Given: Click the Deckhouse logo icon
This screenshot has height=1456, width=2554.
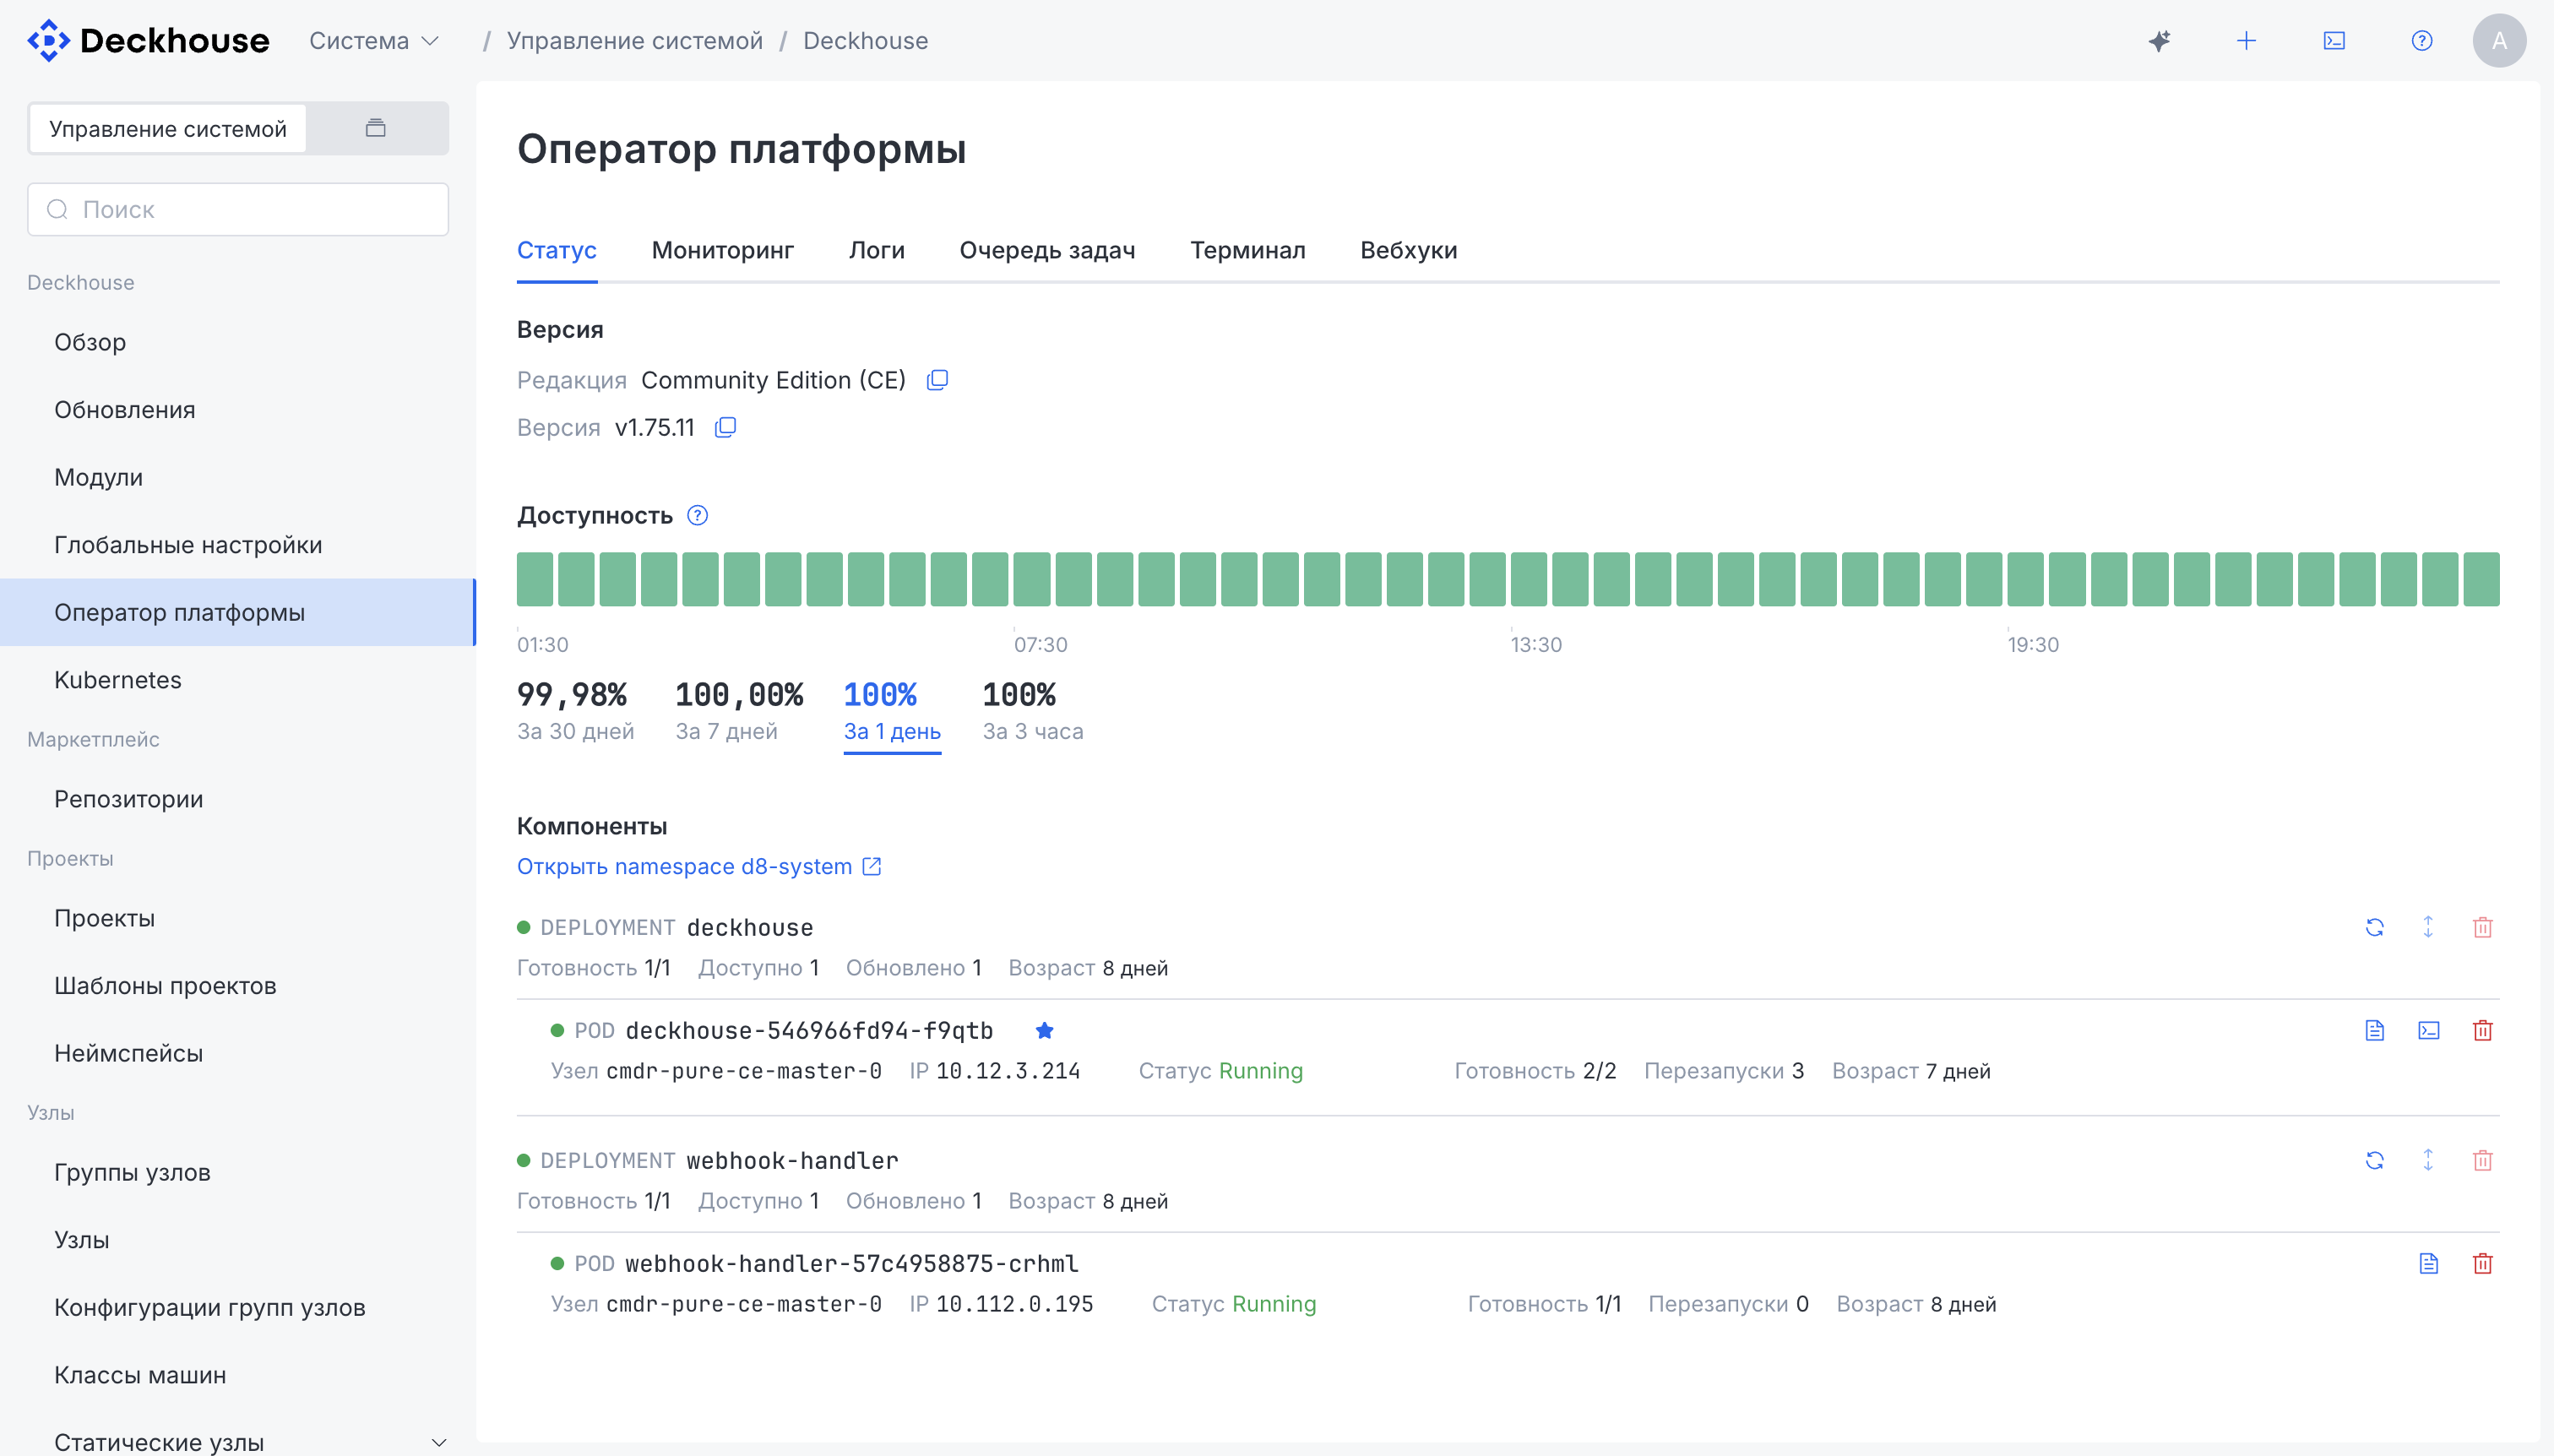Looking at the screenshot, I should tap(48, 41).
